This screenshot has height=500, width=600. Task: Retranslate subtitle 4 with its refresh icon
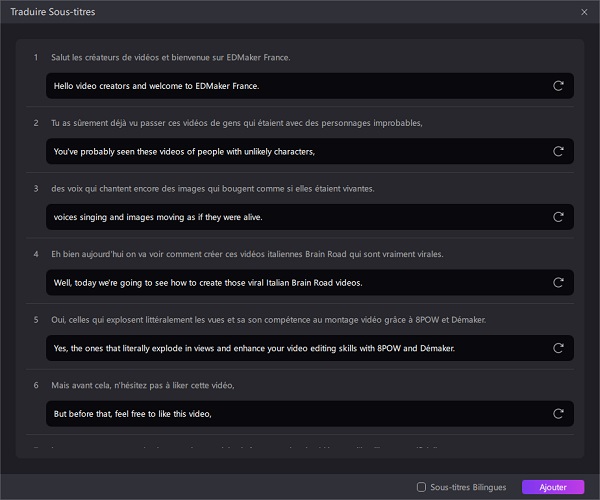(x=558, y=283)
